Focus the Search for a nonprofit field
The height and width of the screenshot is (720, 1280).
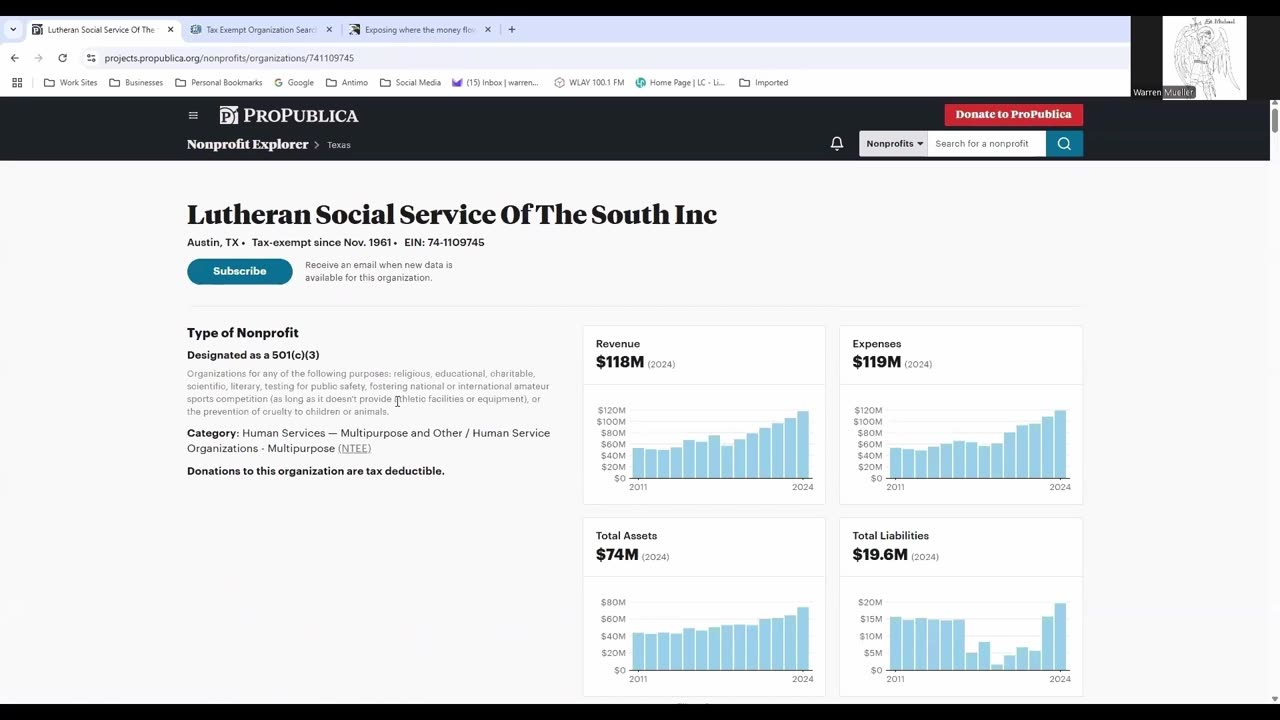point(987,144)
